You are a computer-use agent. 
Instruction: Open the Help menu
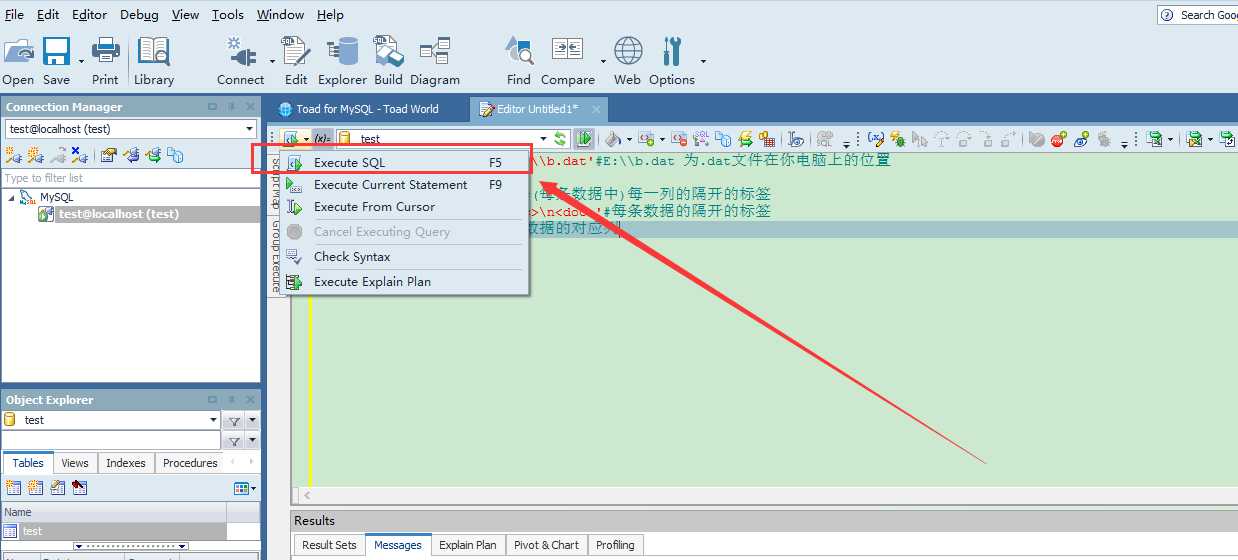(x=330, y=15)
